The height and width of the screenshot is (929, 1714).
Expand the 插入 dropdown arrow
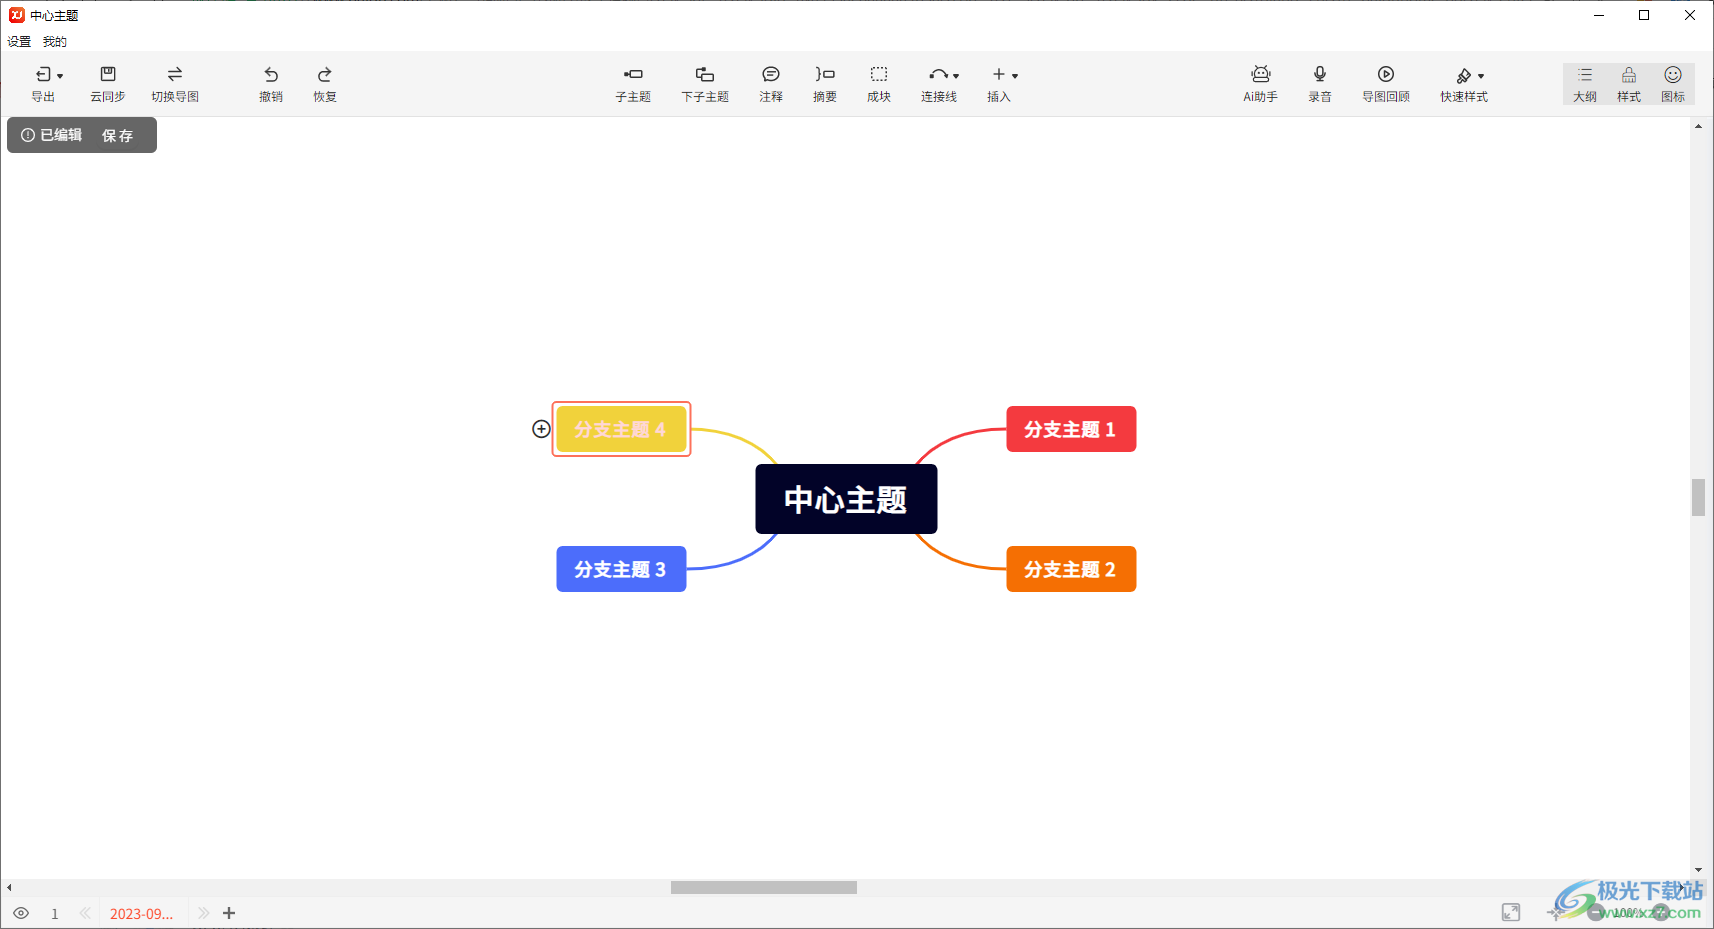[1015, 76]
